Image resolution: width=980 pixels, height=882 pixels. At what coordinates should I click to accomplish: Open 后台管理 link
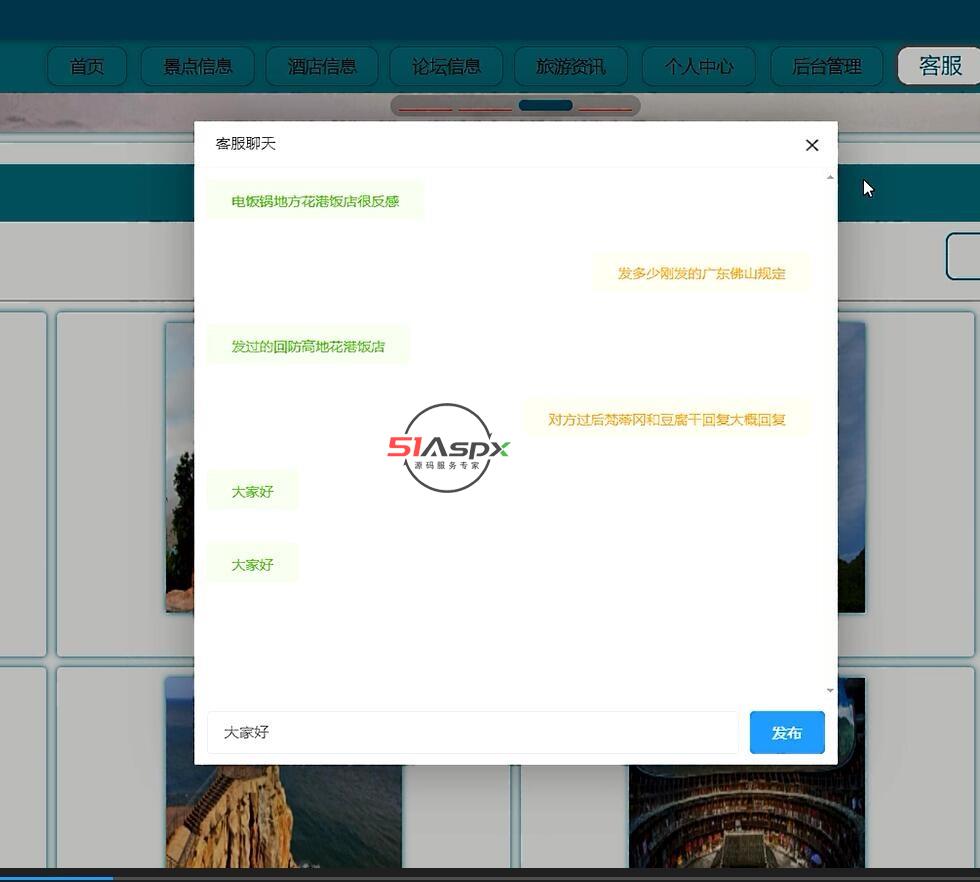(x=826, y=66)
